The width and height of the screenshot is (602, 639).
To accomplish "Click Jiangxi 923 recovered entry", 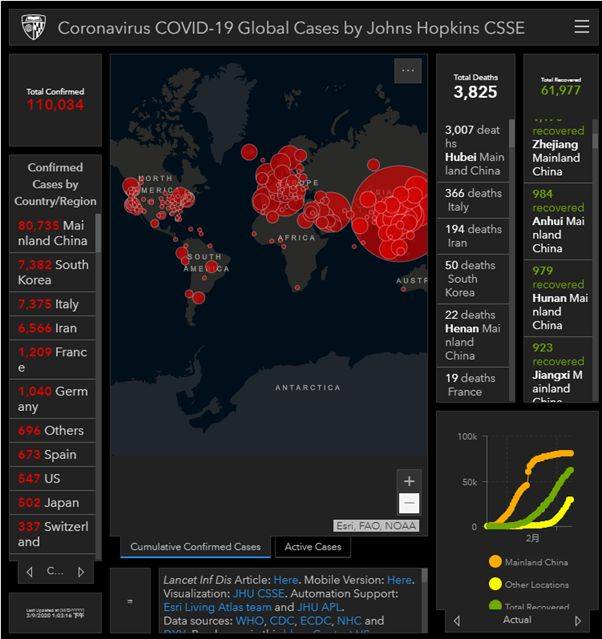I will click(558, 369).
